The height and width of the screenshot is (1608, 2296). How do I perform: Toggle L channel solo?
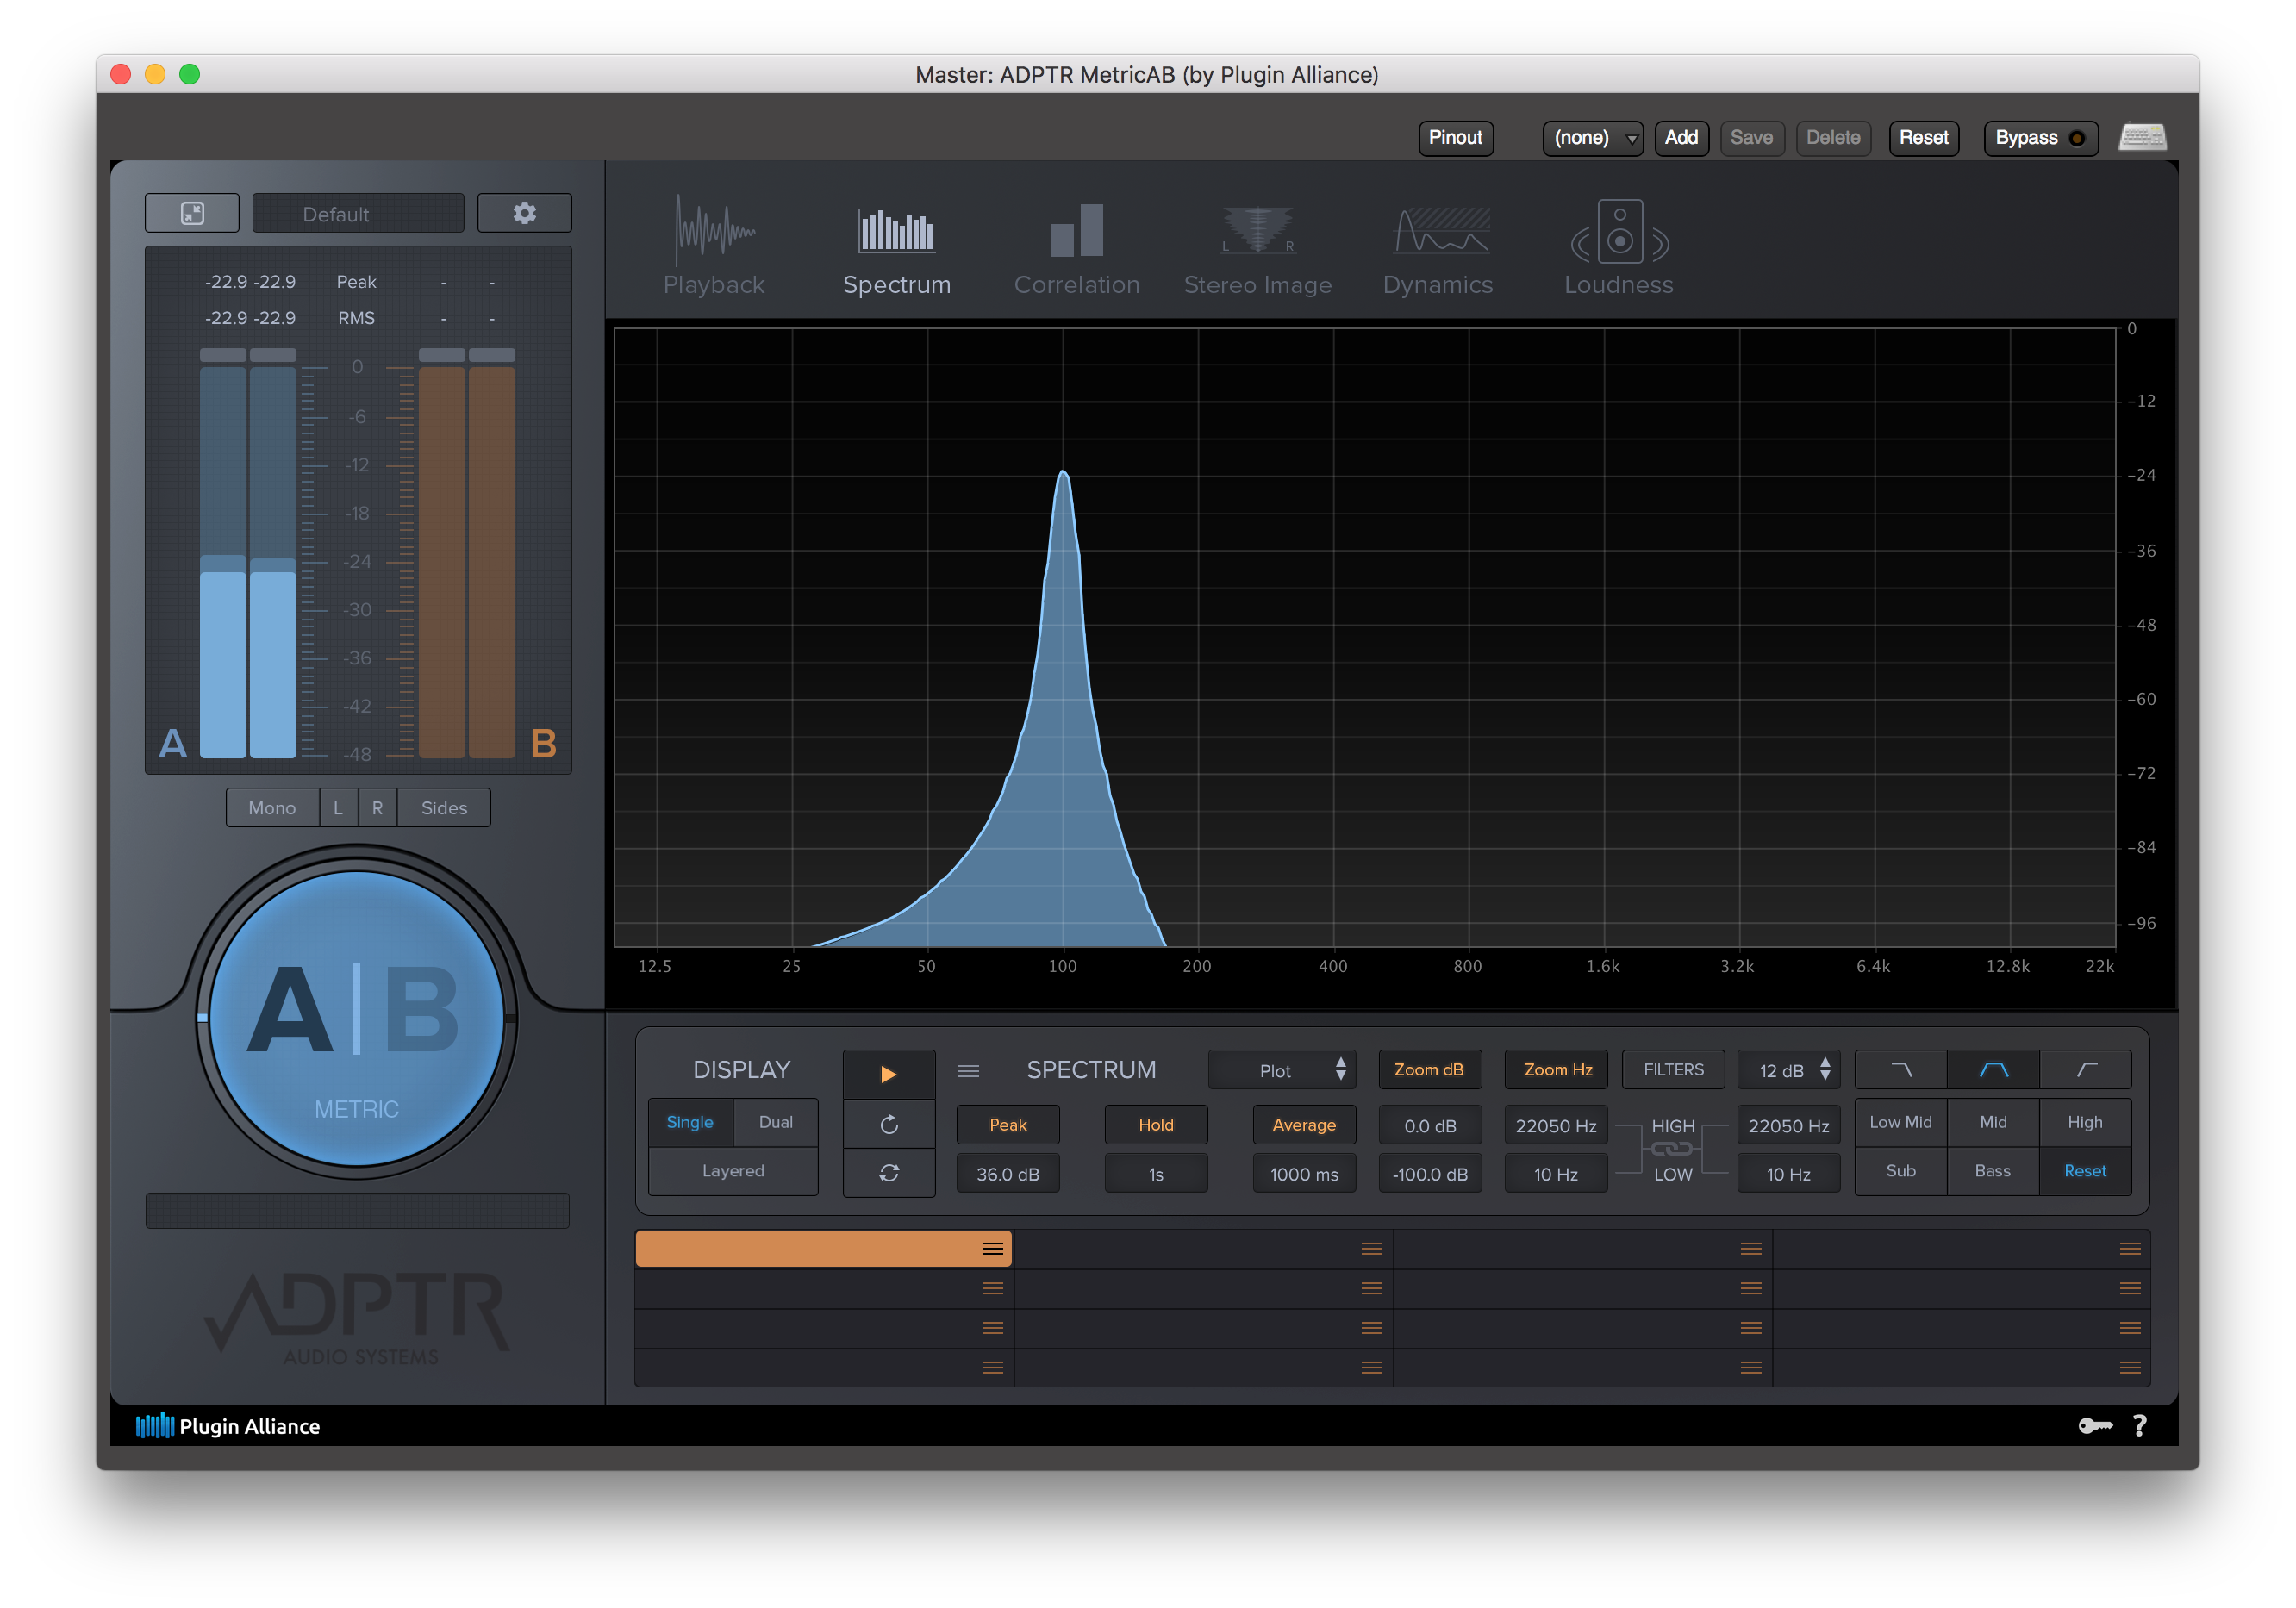pos(338,808)
